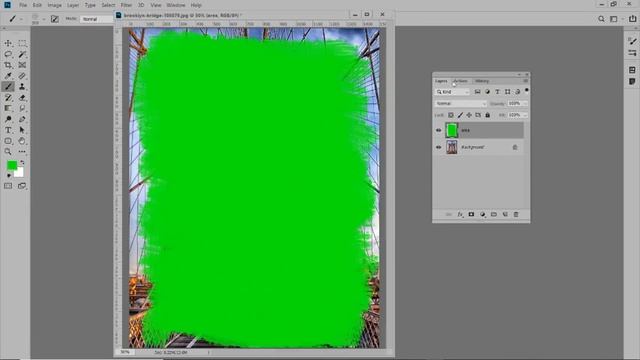This screenshot has height=360, width=640.
Task: Select the Brush tool in toolbox
Action: 8,87
